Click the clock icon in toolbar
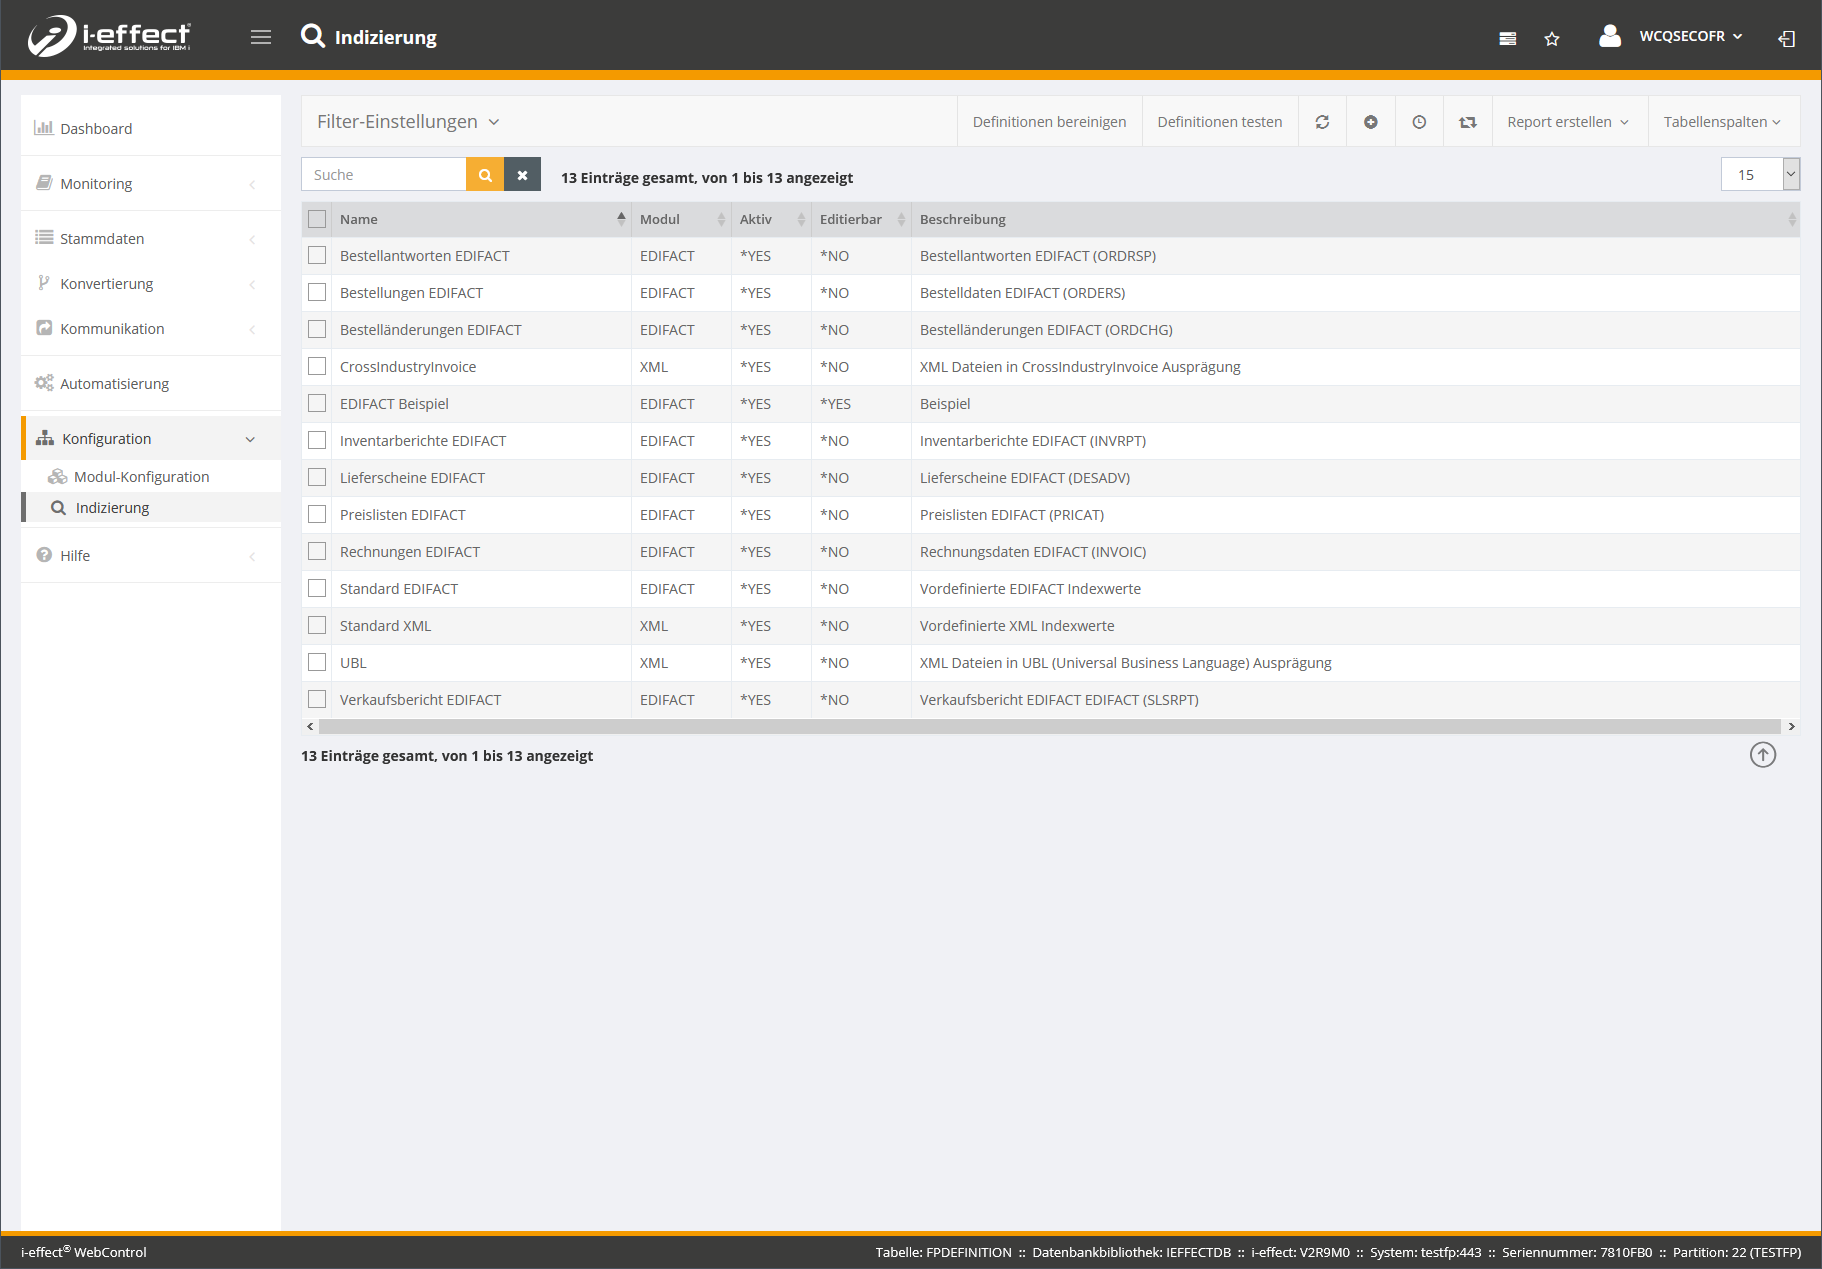 tap(1419, 122)
